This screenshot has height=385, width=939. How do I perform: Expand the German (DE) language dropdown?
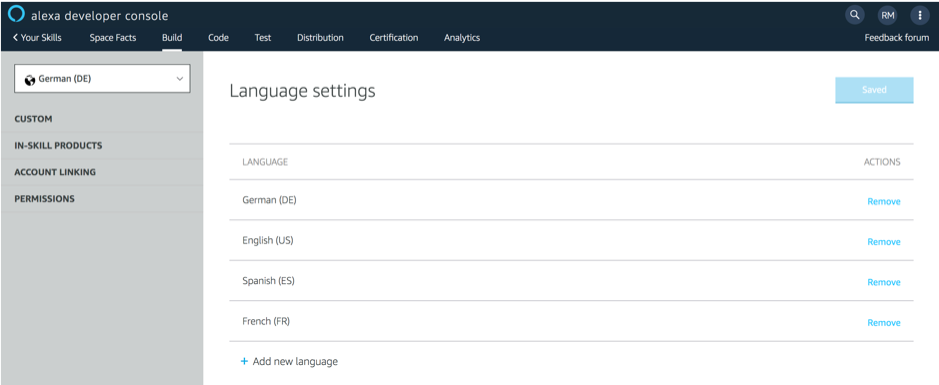(102, 78)
